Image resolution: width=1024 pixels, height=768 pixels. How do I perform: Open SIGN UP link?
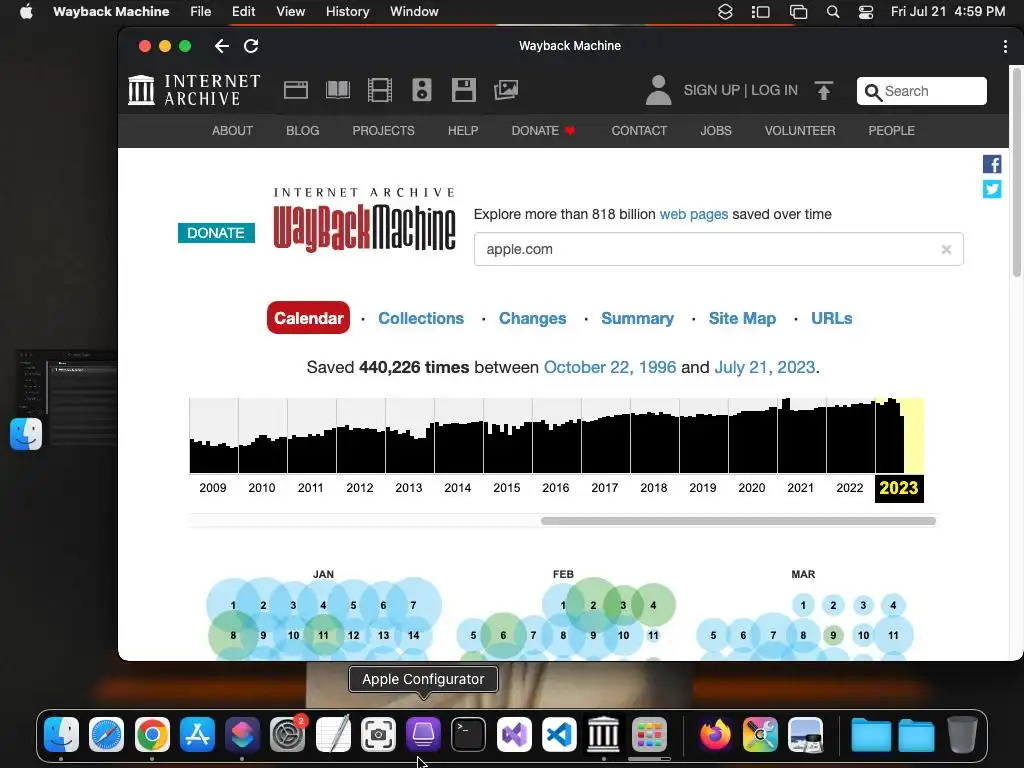click(x=712, y=90)
